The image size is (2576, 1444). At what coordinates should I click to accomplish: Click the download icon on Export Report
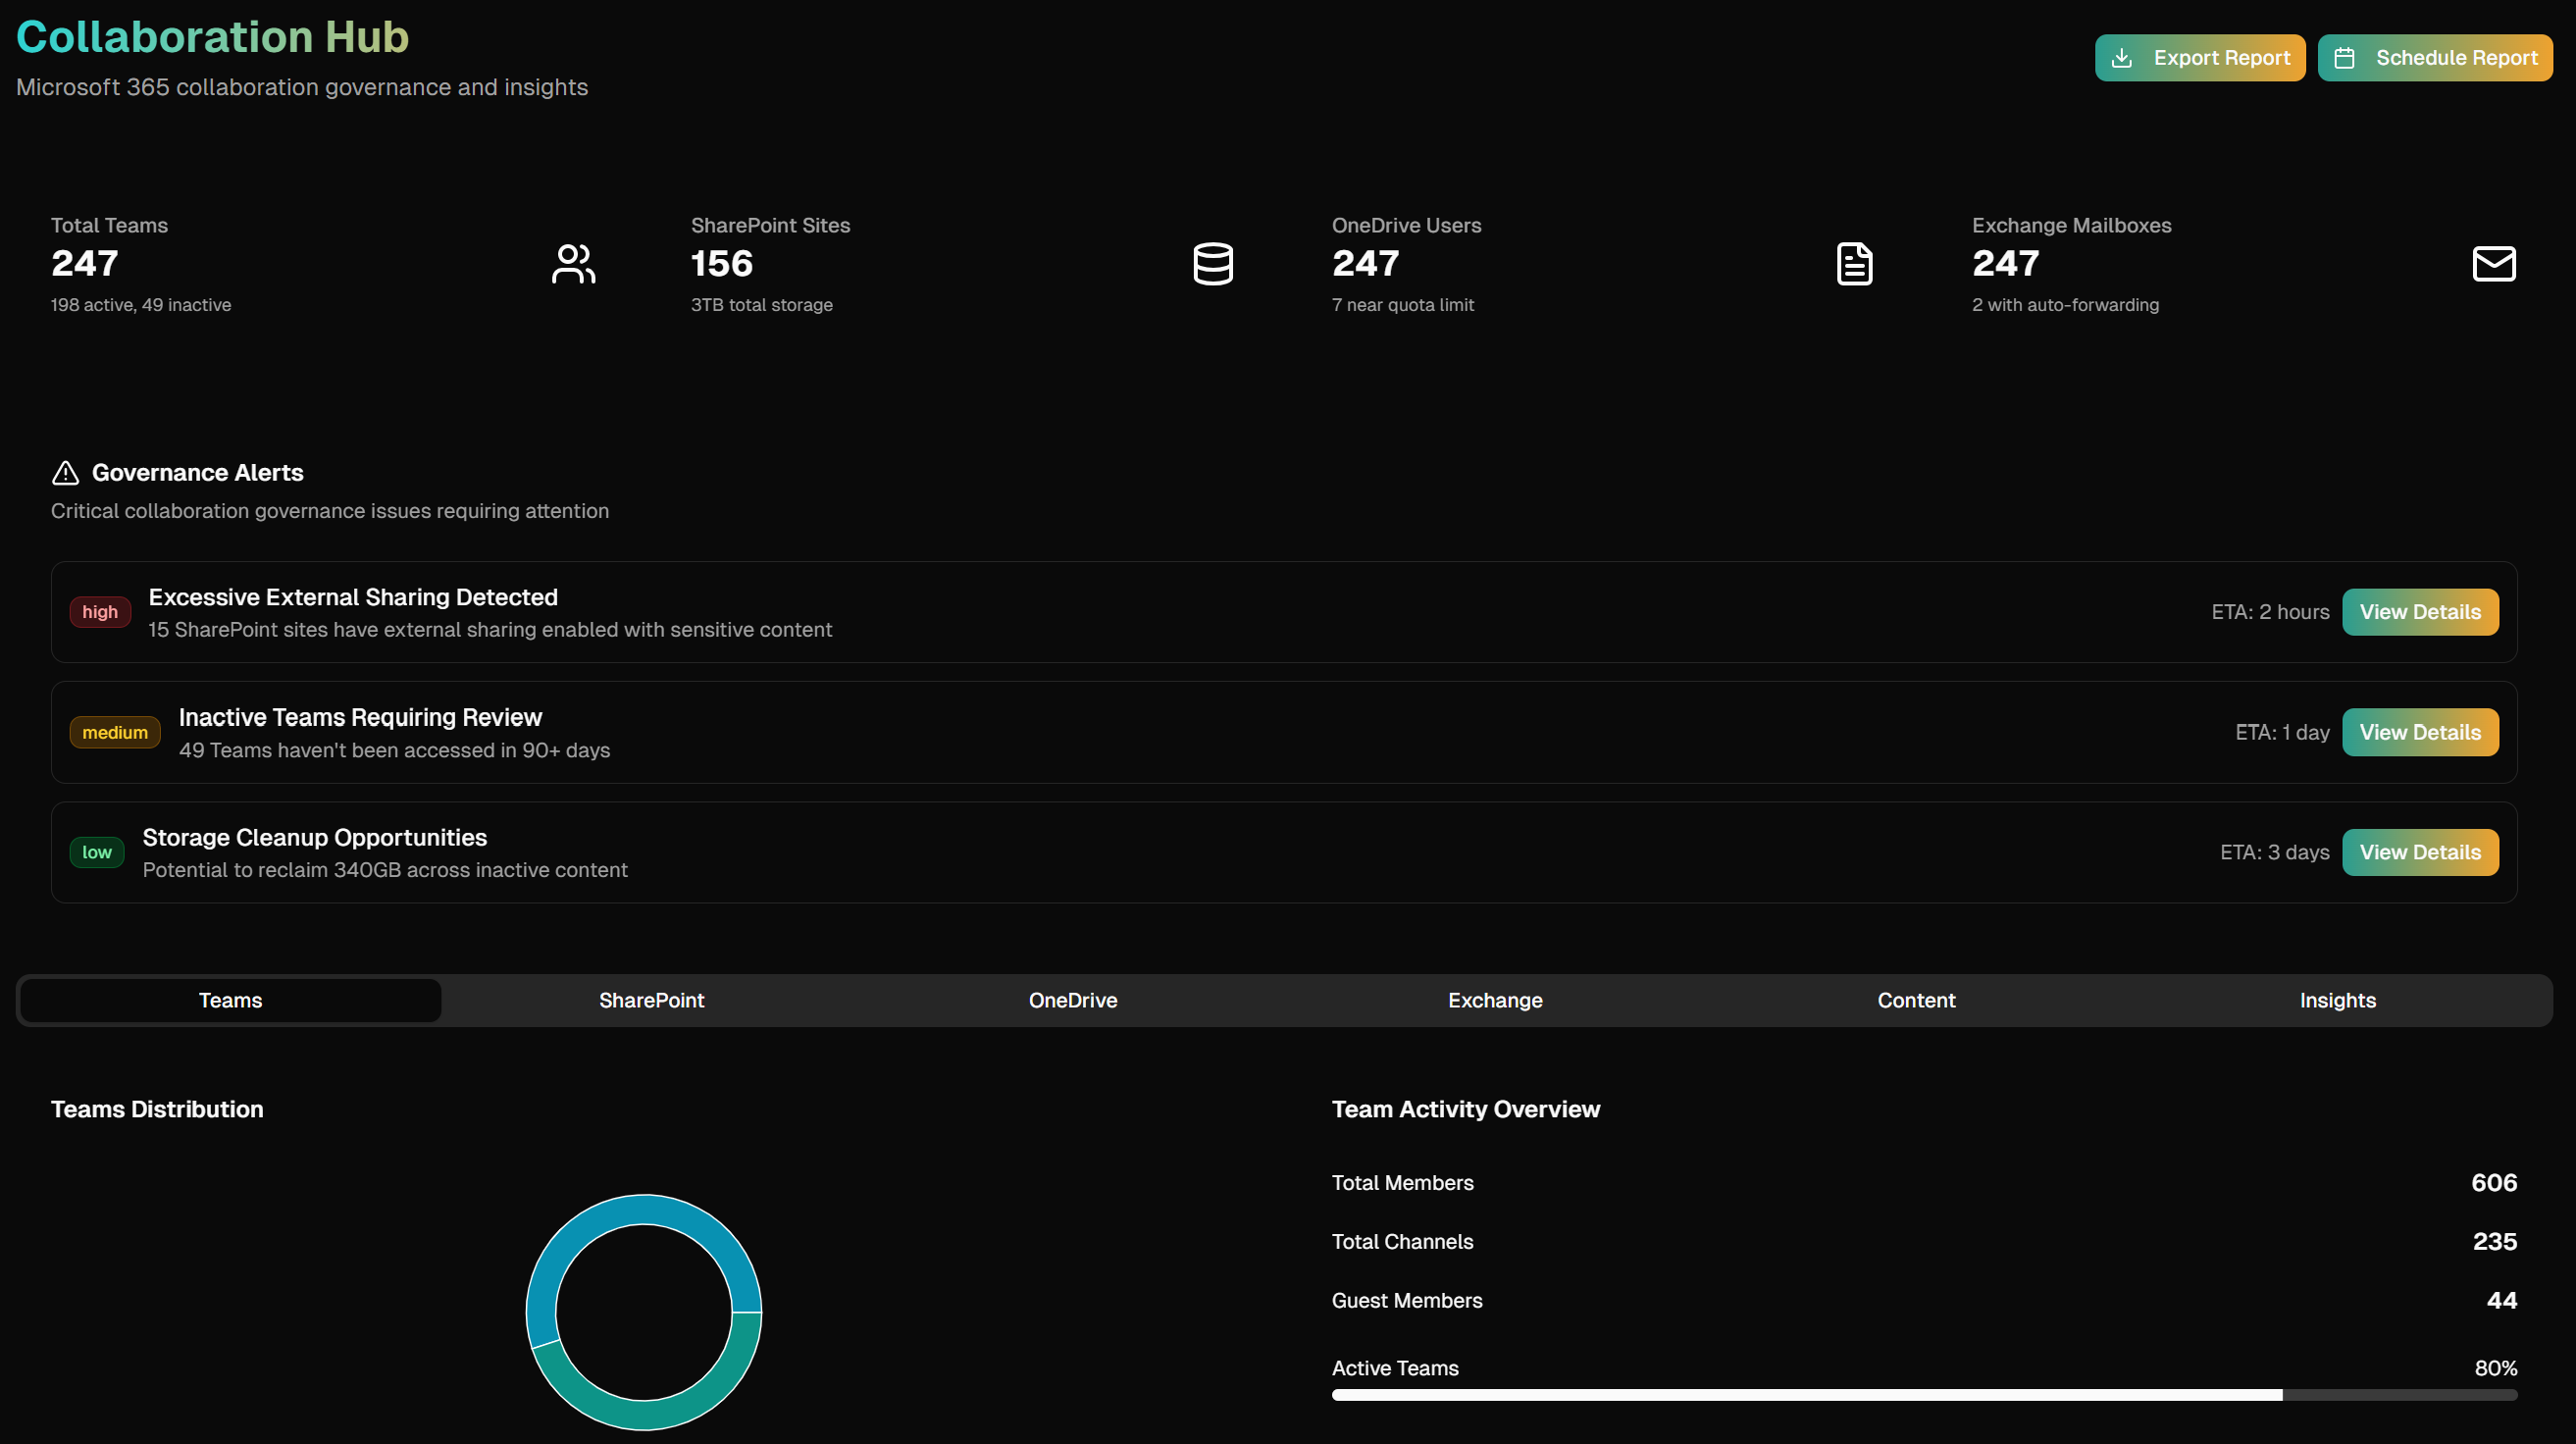point(2122,57)
